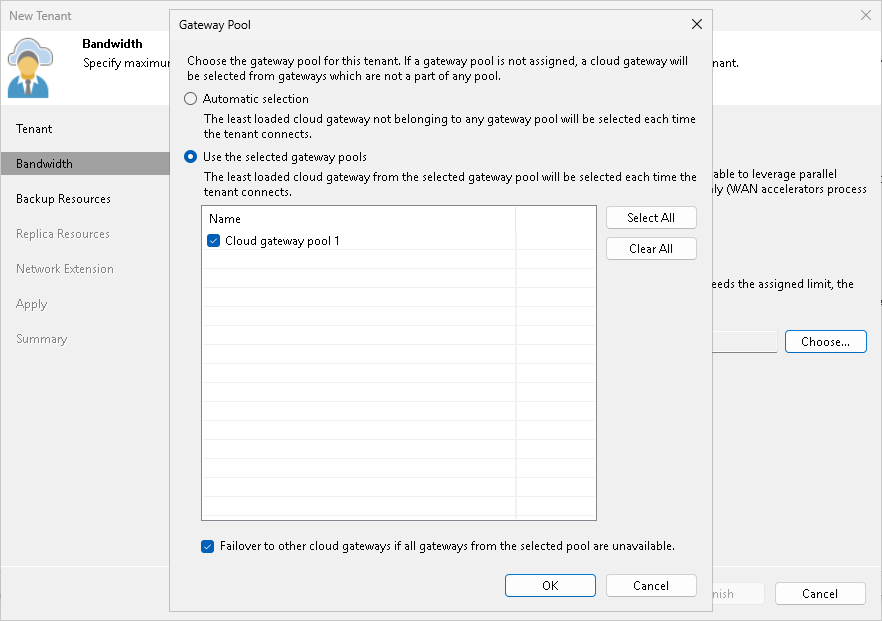Click the Select All button
This screenshot has height=621, width=882.
tap(651, 217)
